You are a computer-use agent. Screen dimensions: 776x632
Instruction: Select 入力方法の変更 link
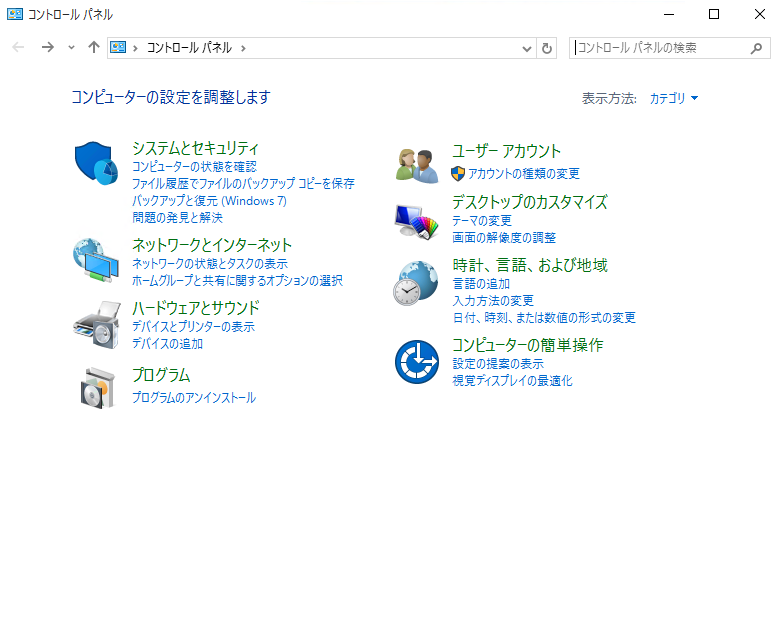coord(493,301)
